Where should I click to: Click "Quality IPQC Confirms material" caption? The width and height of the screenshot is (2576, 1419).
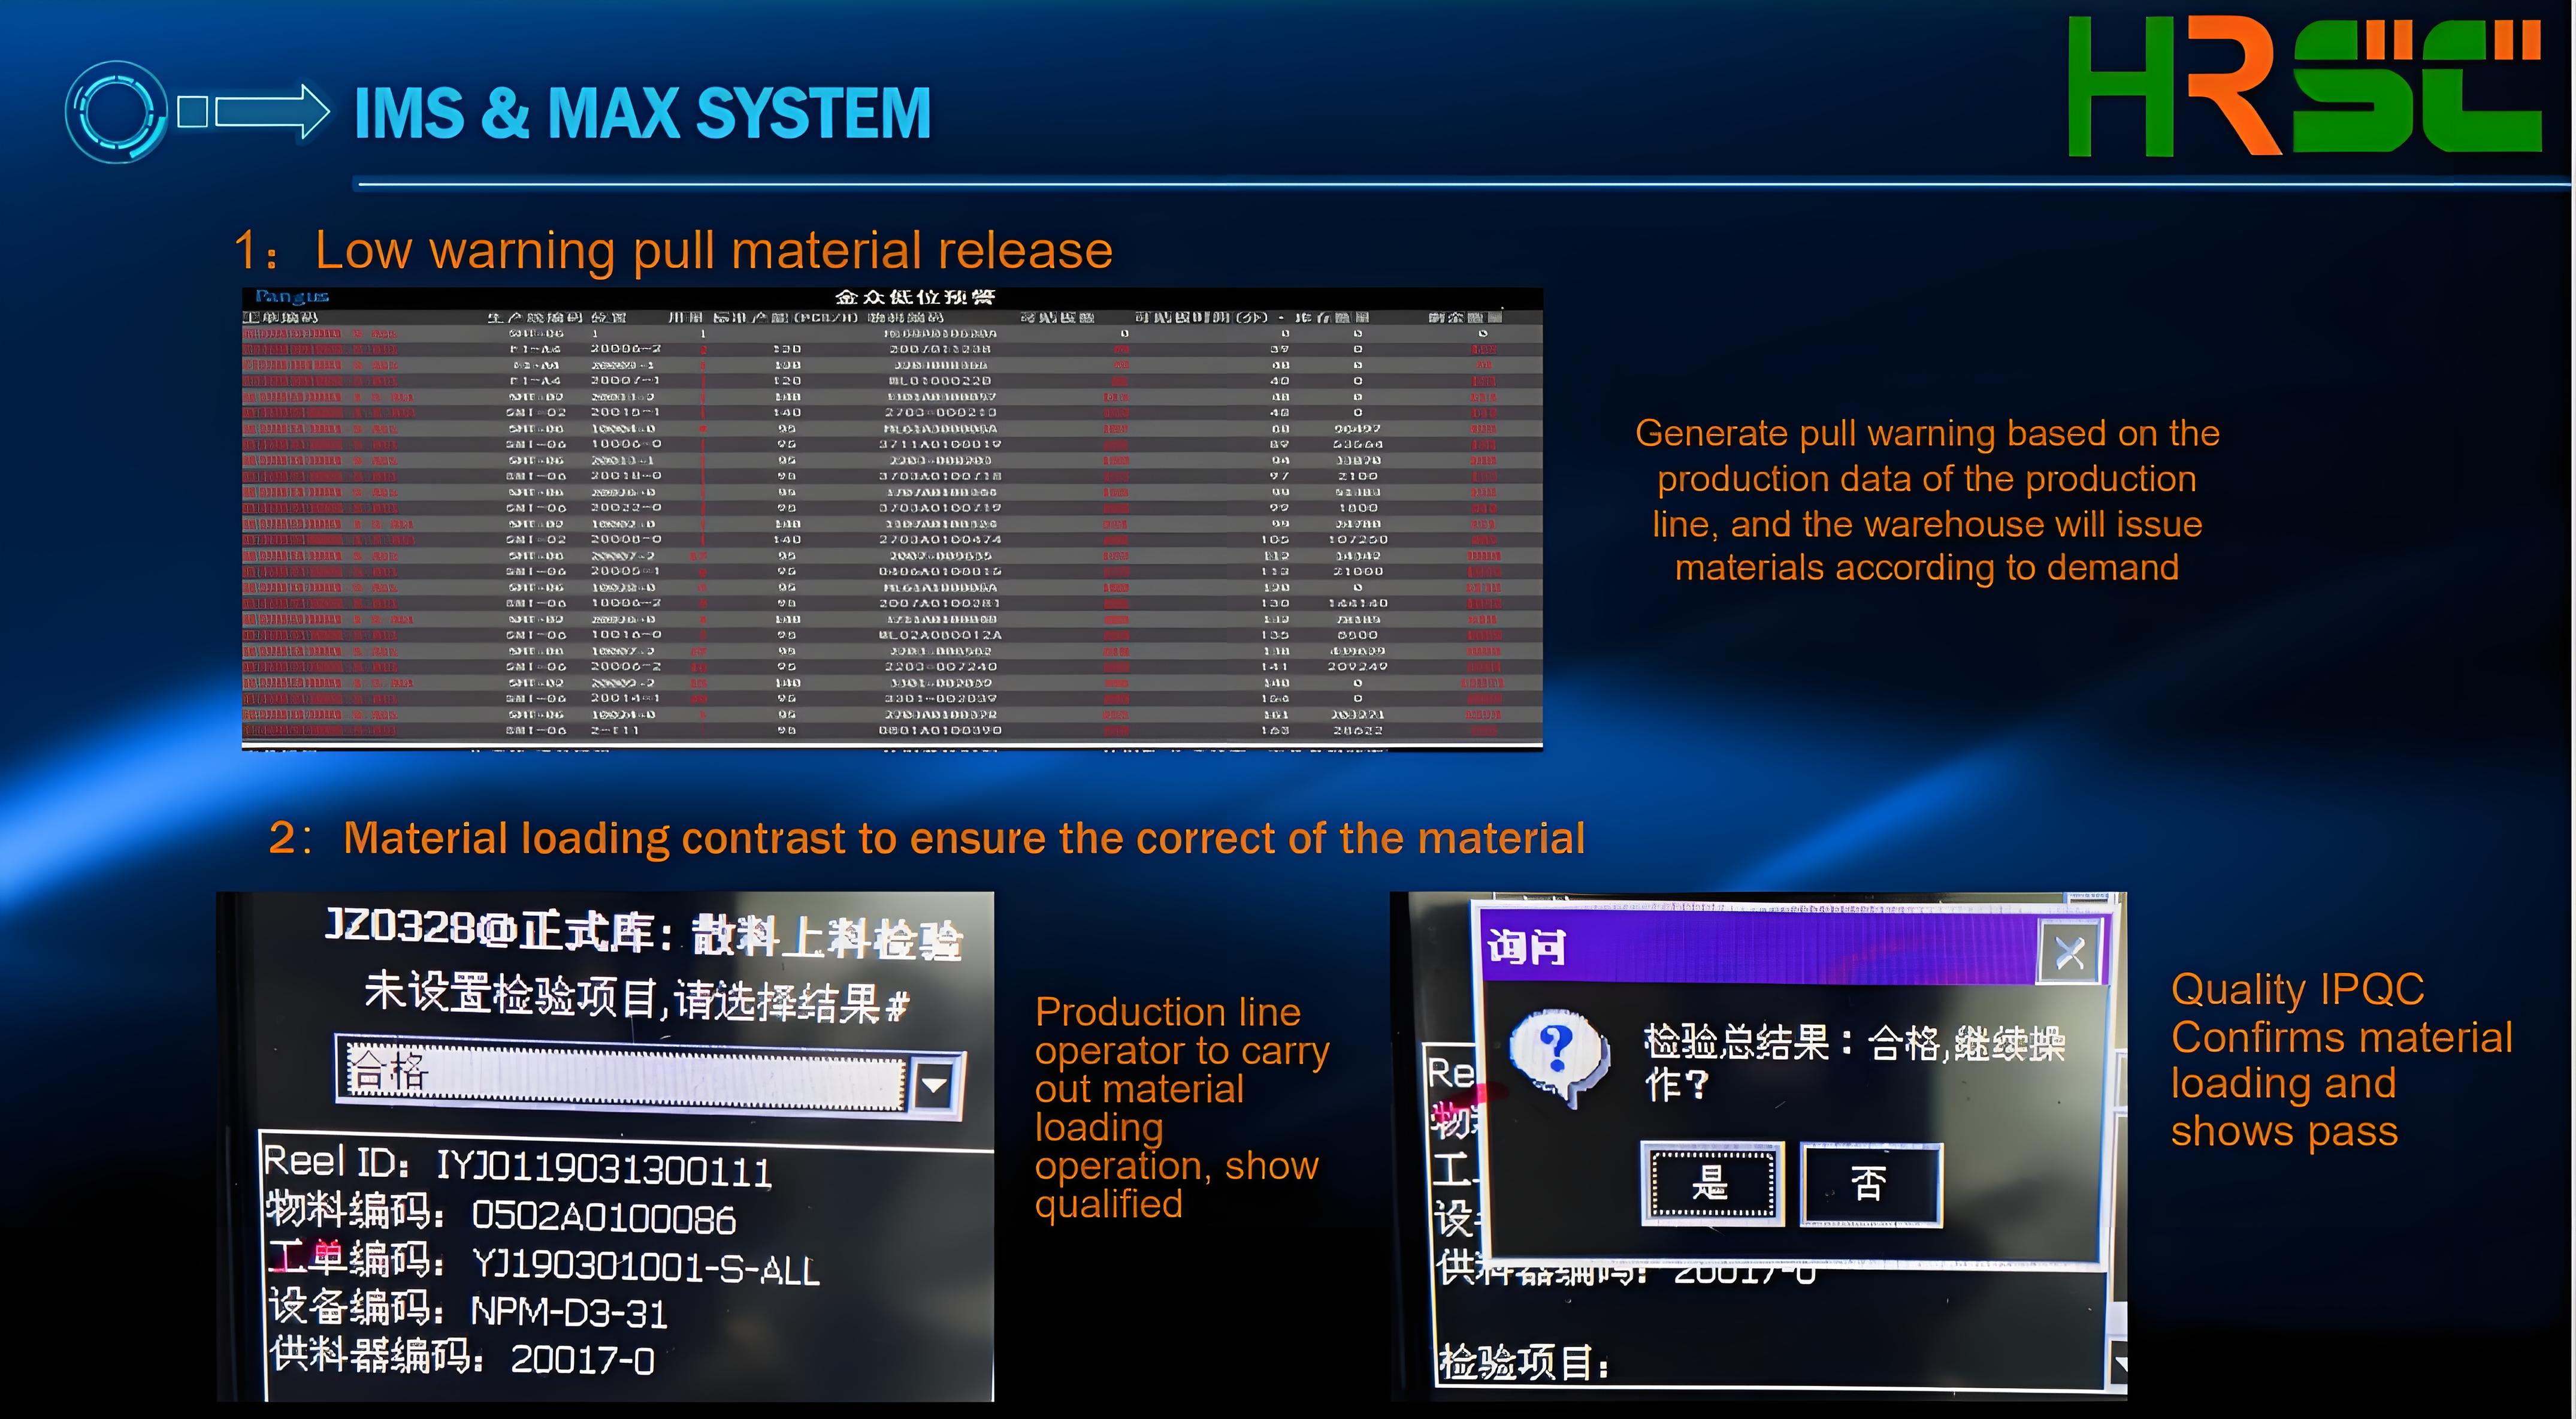[2342, 1060]
